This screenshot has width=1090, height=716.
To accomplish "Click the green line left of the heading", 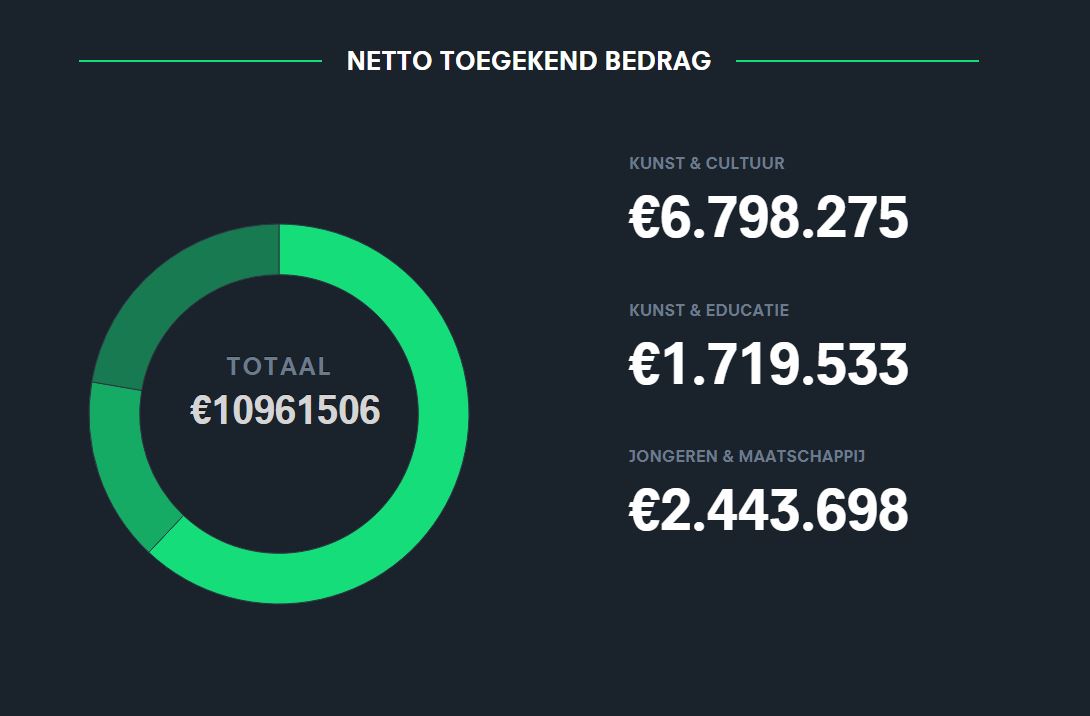I will 200,61.
